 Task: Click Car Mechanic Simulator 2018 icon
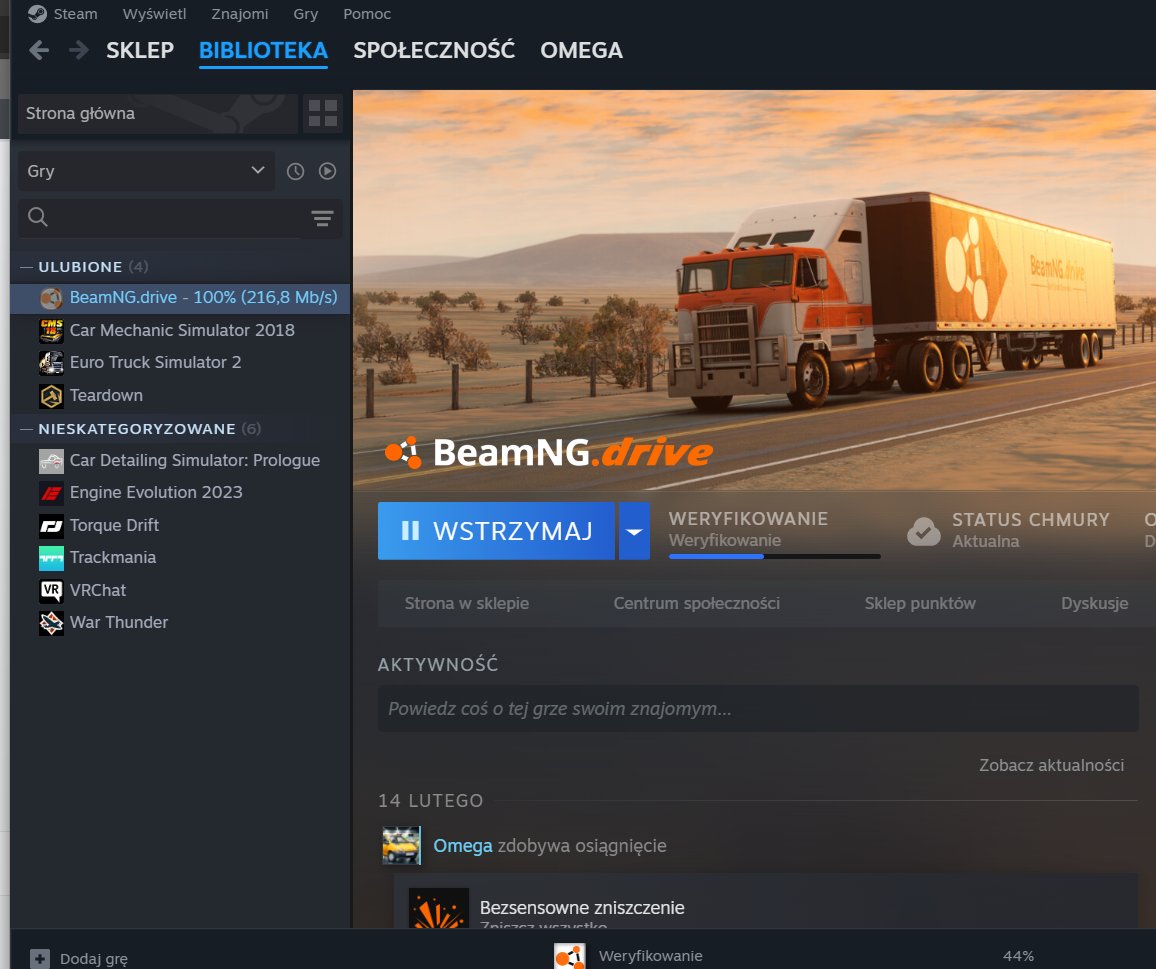[51, 330]
